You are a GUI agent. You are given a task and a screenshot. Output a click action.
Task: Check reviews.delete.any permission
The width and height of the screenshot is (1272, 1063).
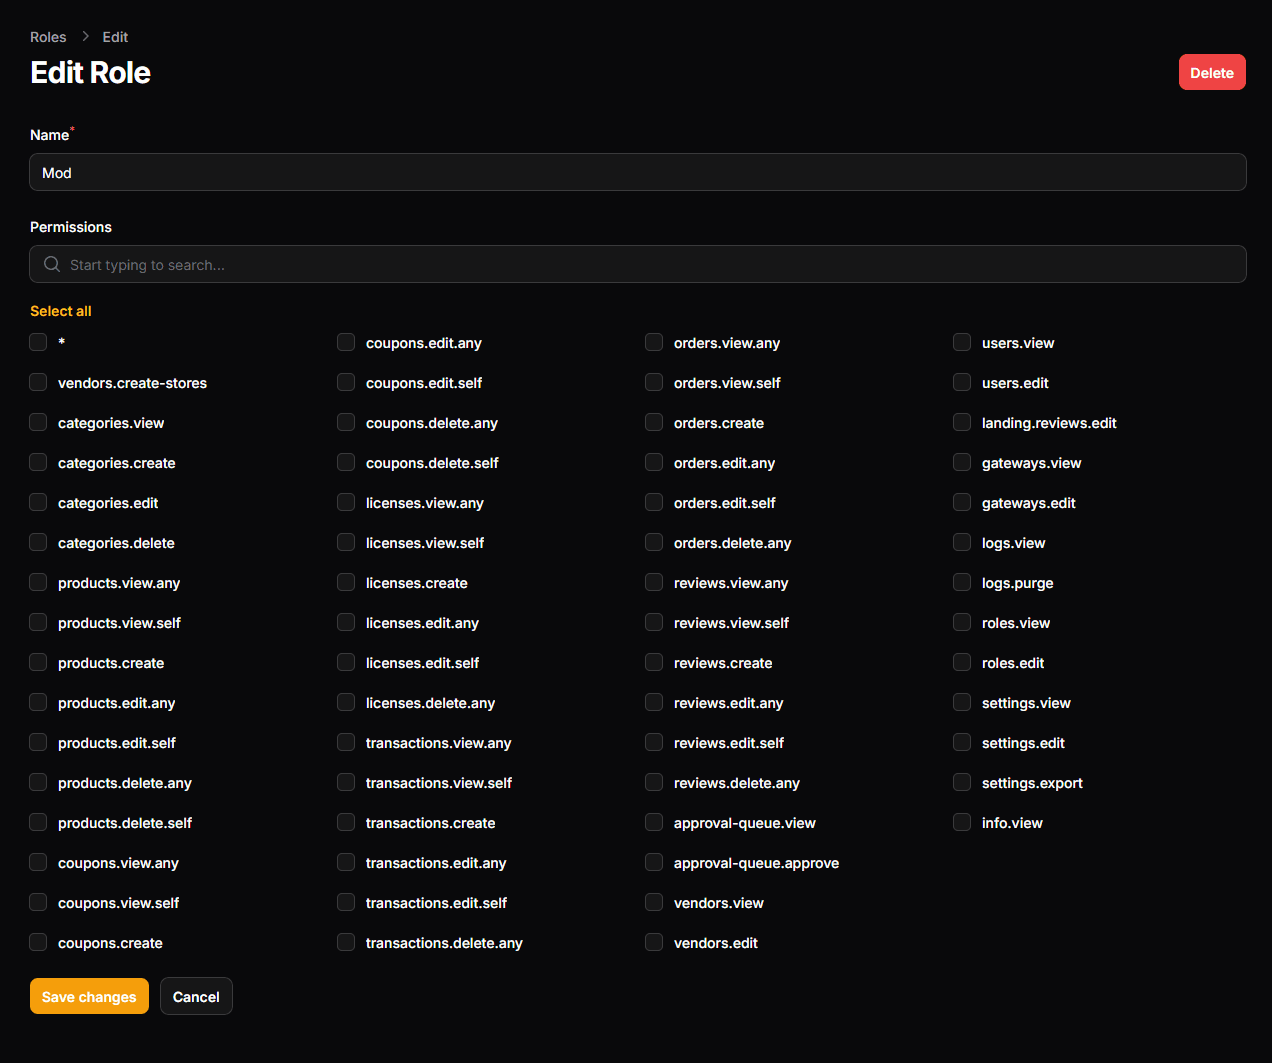654,782
